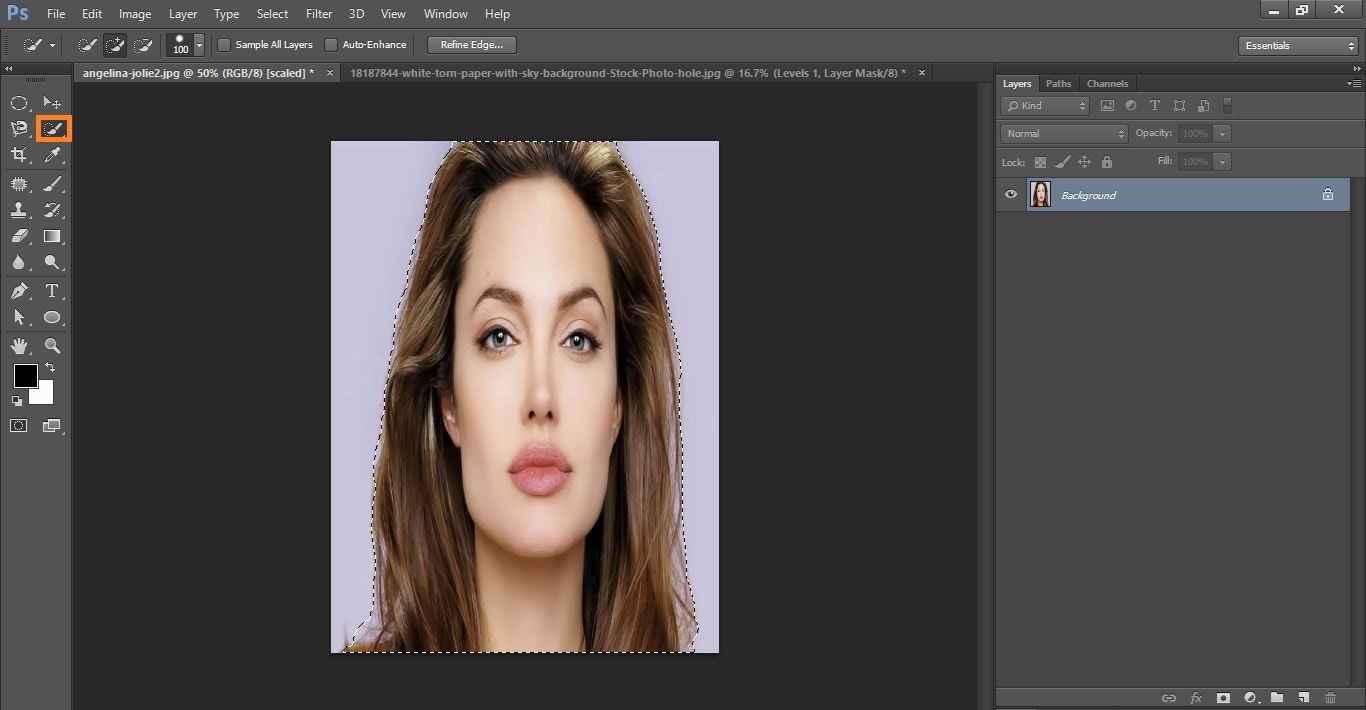Open the Normal blend mode dropdown
This screenshot has width=1366, height=710.
click(x=1064, y=133)
